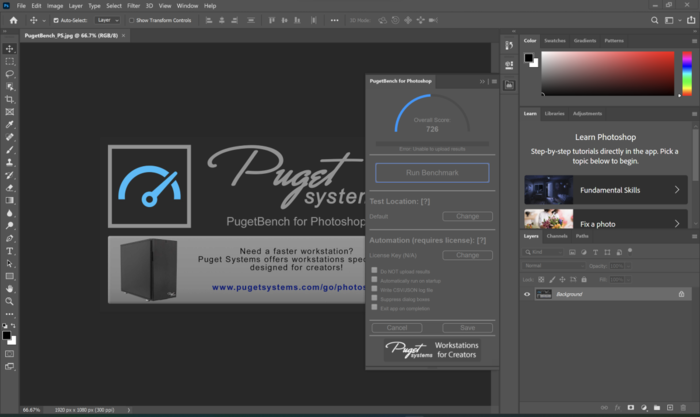Open the Color panel menu

[694, 41]
